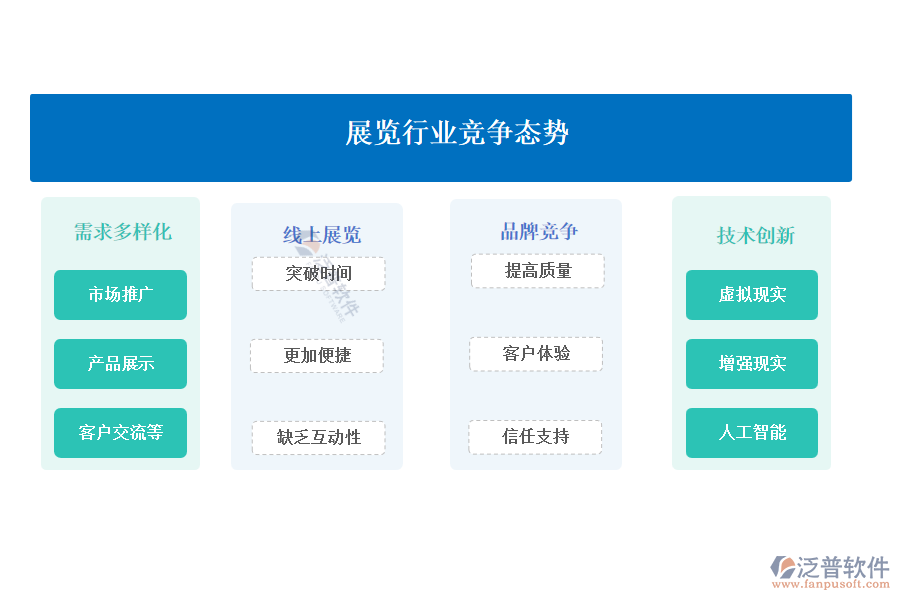Select the 客户体验 box
The image size is (900, 600).
click(x=536, y=354)
